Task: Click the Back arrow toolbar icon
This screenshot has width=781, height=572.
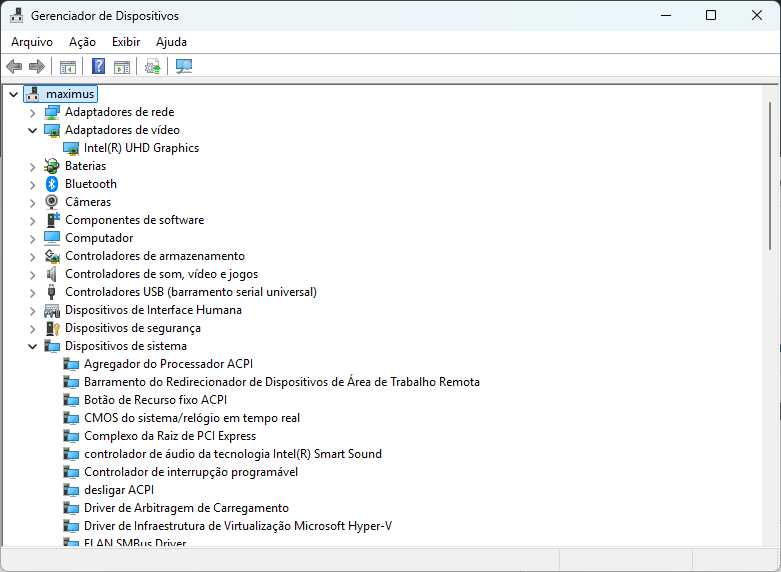Action: pyautogui.click(x=14, y=66)
